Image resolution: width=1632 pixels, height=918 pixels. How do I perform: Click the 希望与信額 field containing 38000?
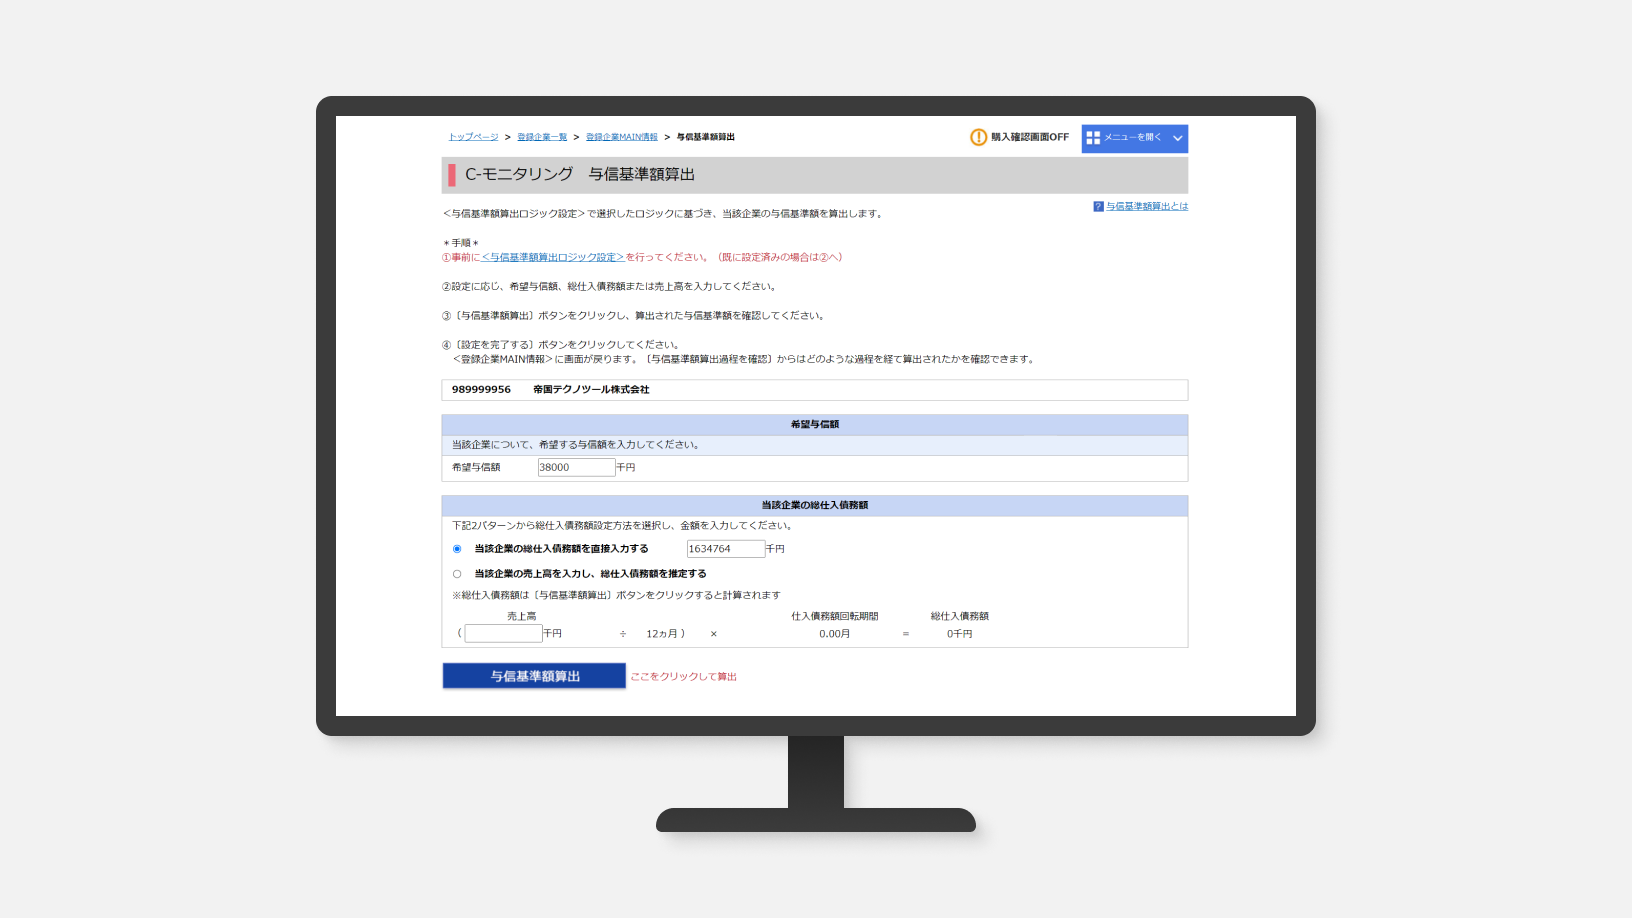576,467
